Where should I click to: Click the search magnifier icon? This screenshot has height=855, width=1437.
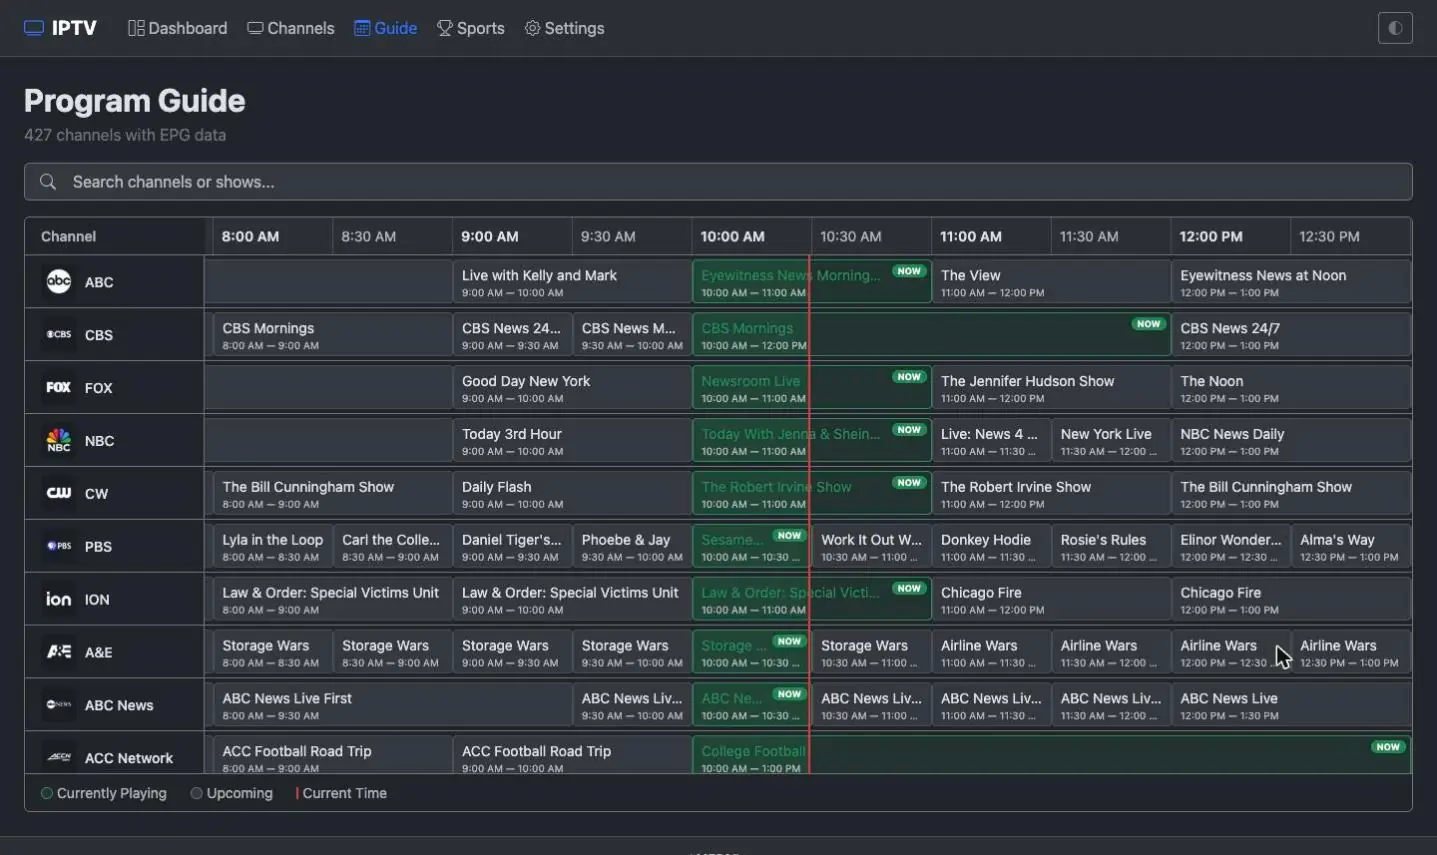47,182
